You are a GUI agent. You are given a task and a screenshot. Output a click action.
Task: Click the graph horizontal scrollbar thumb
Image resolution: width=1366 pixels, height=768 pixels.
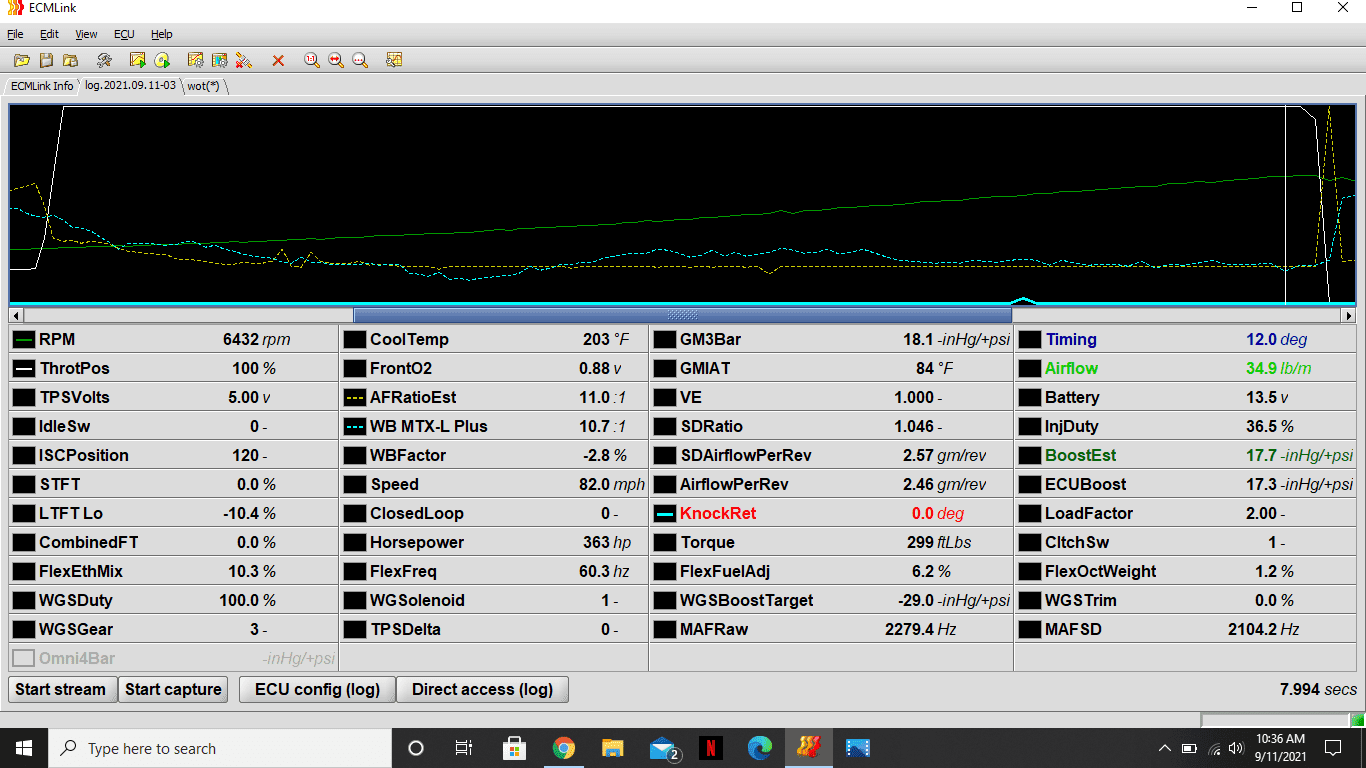(x=683, y=315)
